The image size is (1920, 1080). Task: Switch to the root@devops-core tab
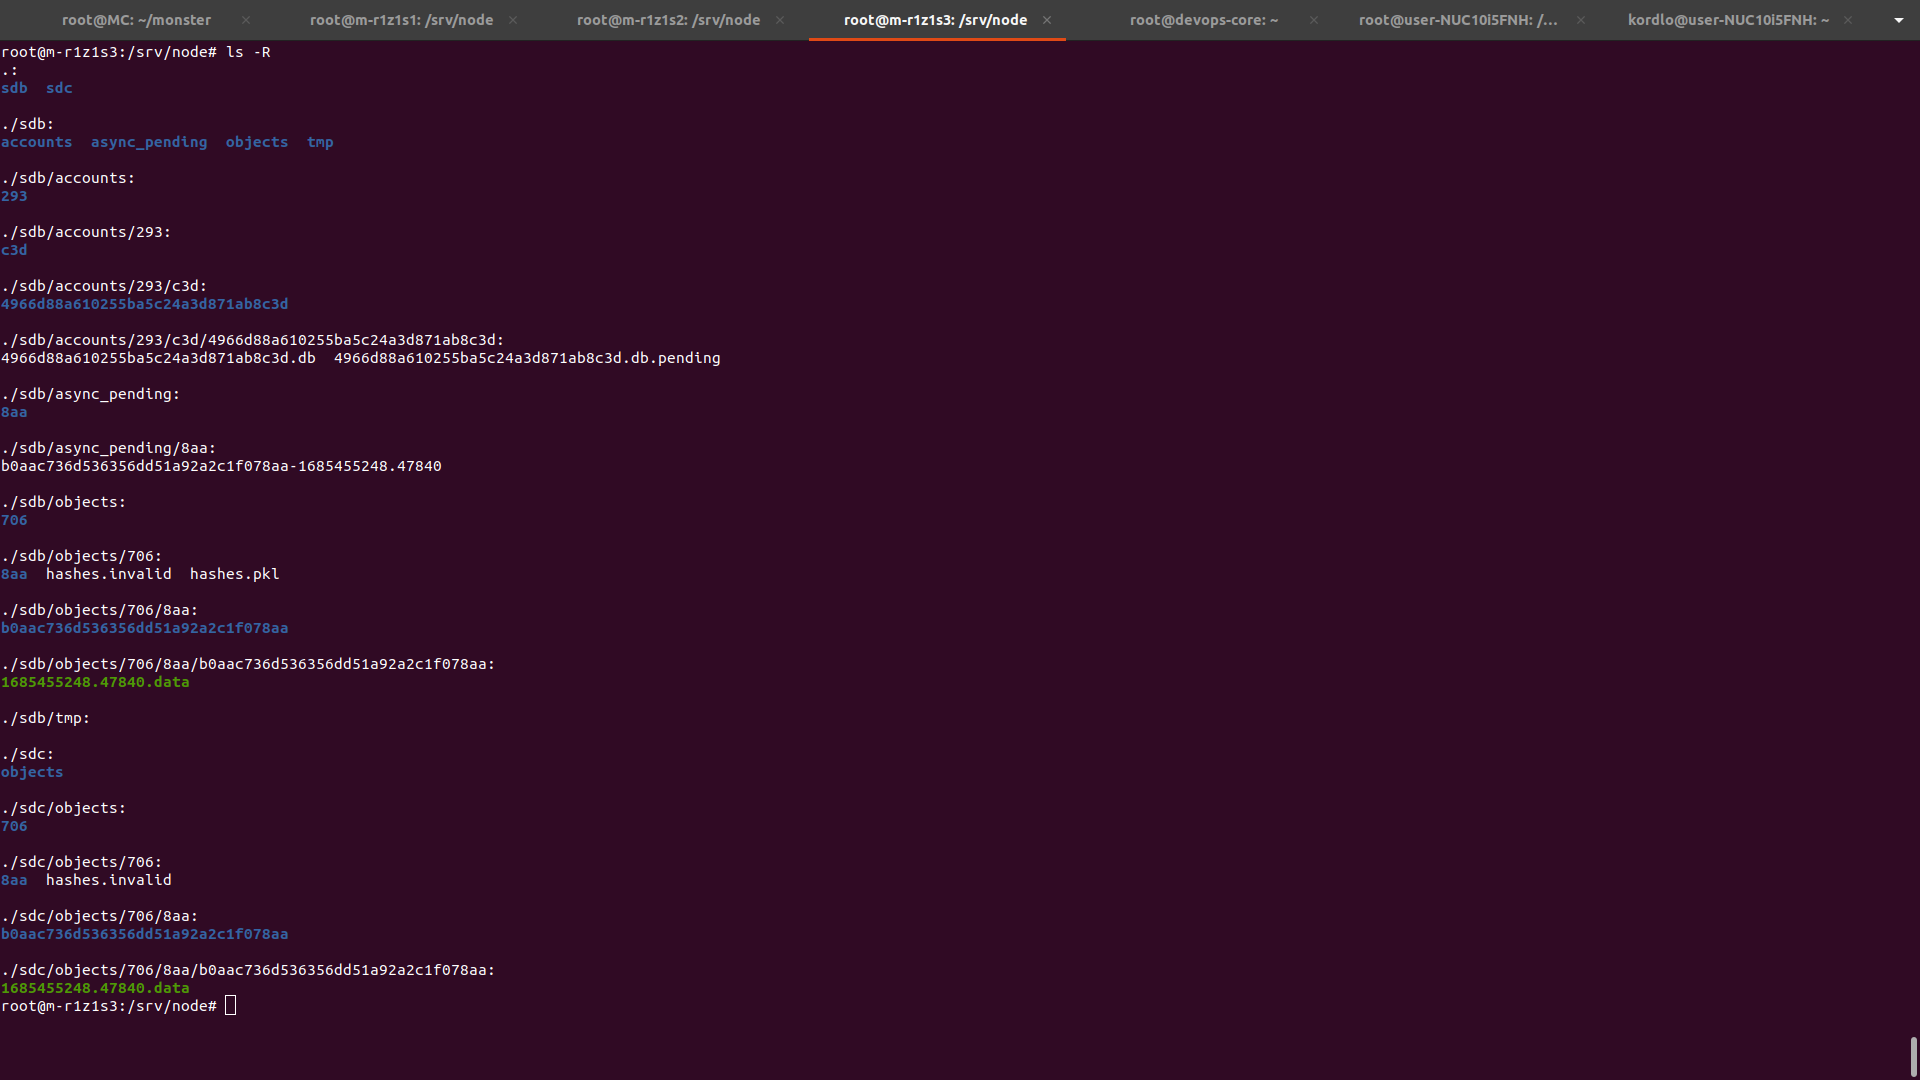1203,20
